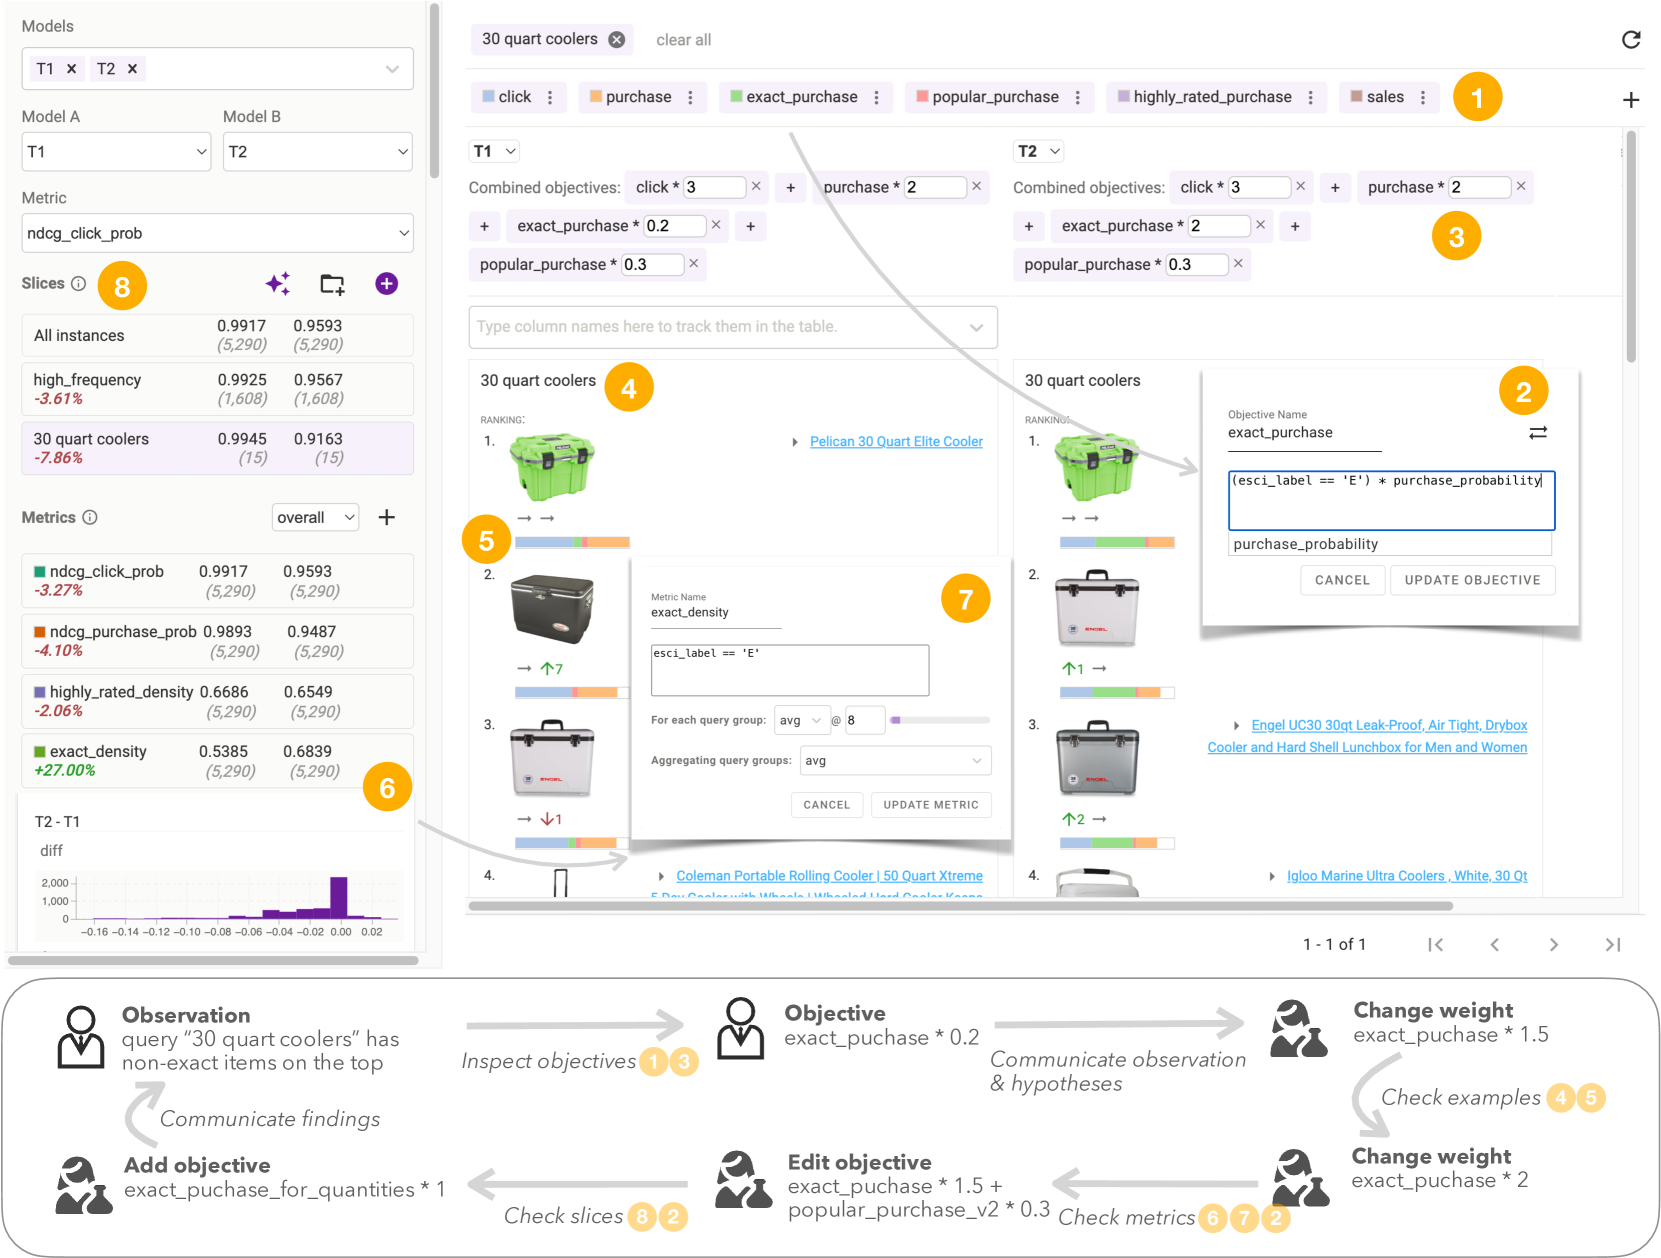Screen dimensions: 1661x1258
Task: Remove the T1 model chip
Action: coord(71,69)
